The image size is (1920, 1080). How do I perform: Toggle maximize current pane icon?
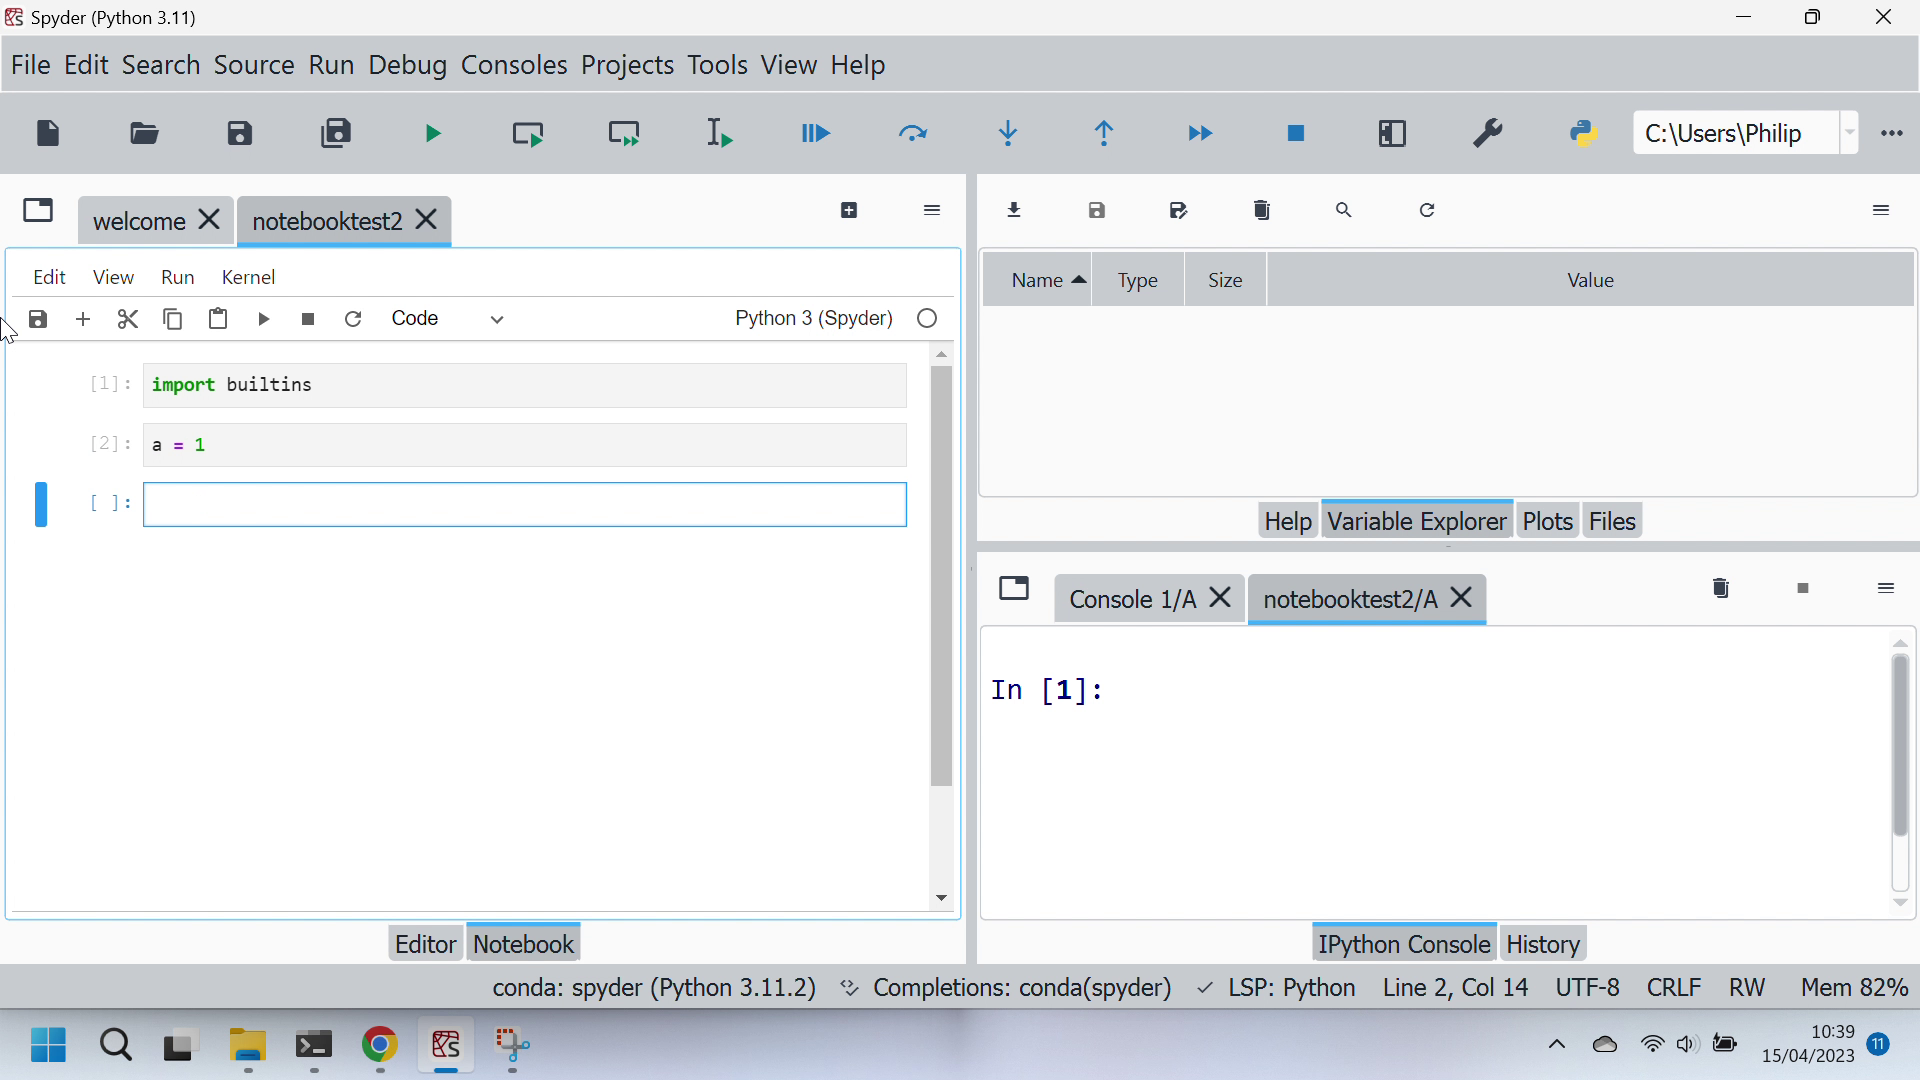(x=1392, y=133)
